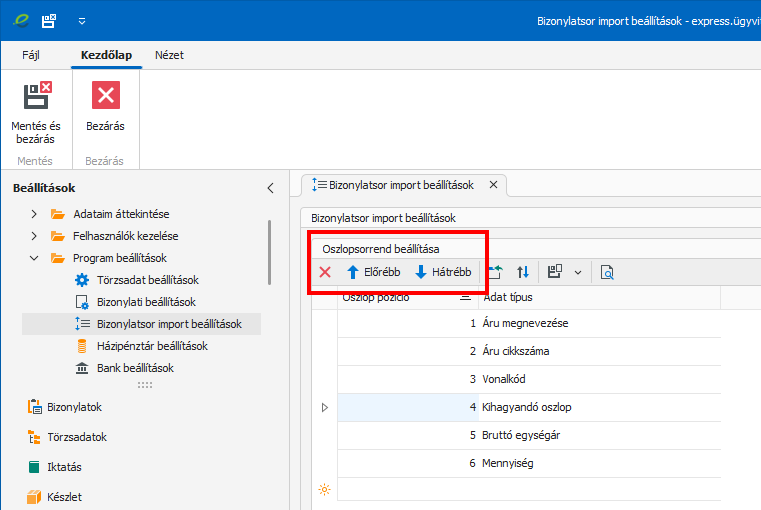Screen dimensions: 761x510
Task: Move column later with Hátrébb
Action: click(x=442, y=272)
